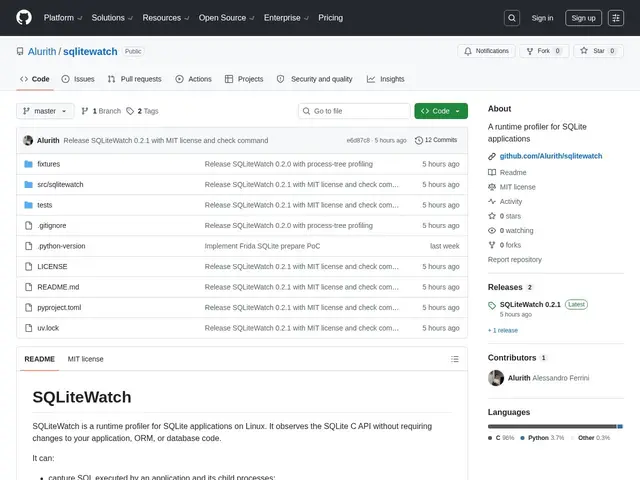Click the Sign in link
640x480 pixels.
click(x=542, y=18)
